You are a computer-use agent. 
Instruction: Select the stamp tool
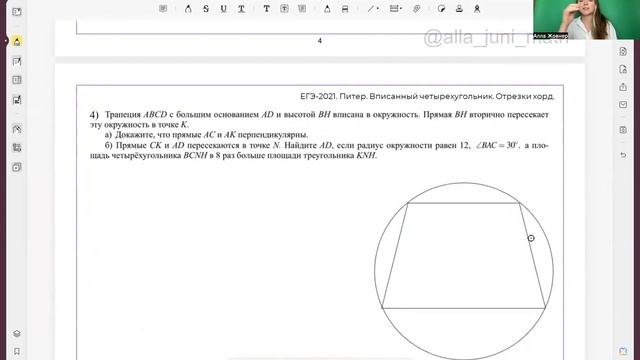(x=459, y=9)
